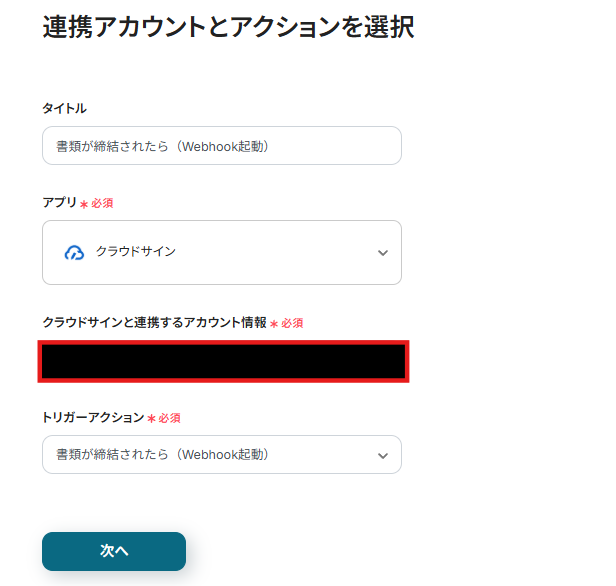
Task: Click the CloudSign cloud logo icon
Action: click(x=74, y=253)
